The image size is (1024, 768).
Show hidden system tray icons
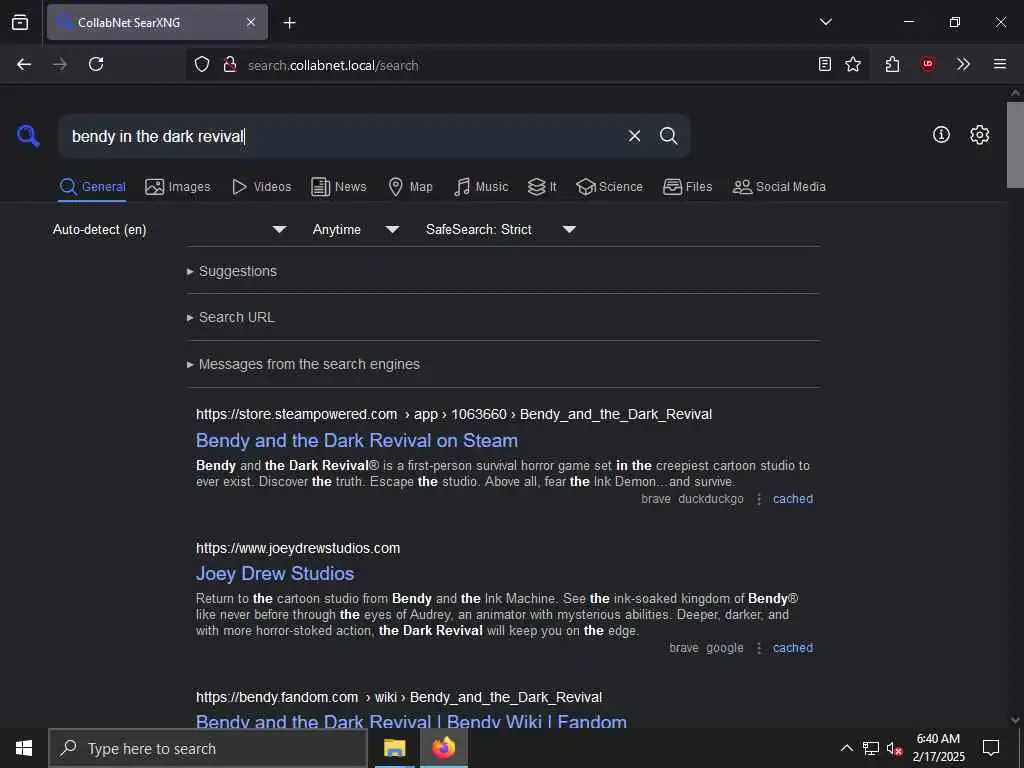click(846, 748)
